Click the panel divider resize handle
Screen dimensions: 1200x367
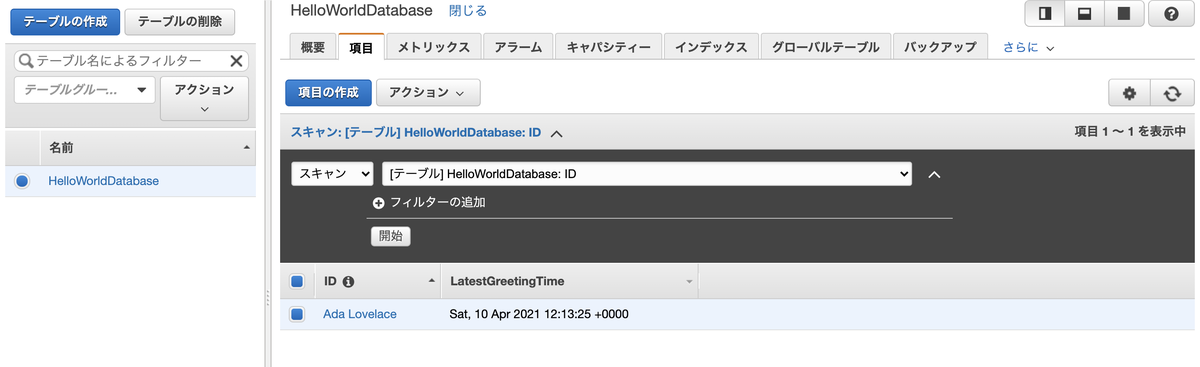pyautogui.click(x=267, y=298)
